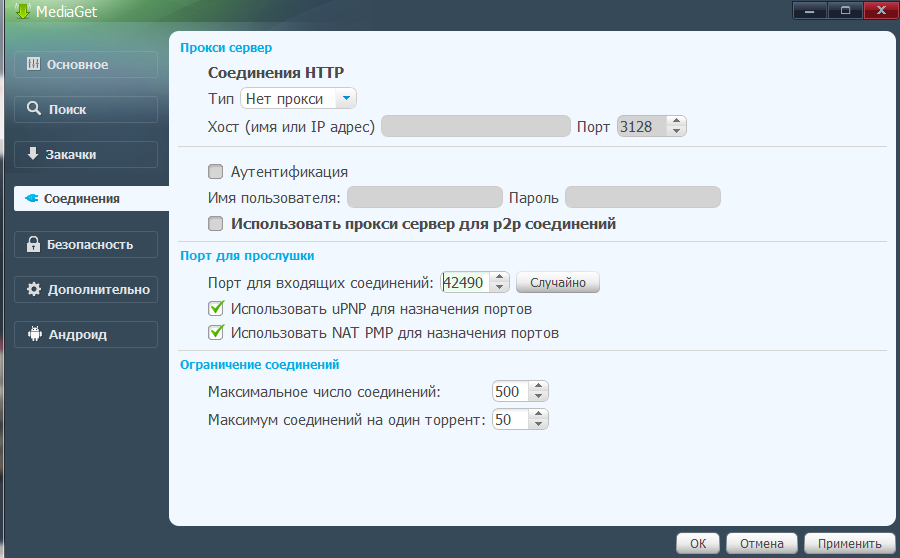Decrease incoming port 42490 with down arrow

coord(499,288)
